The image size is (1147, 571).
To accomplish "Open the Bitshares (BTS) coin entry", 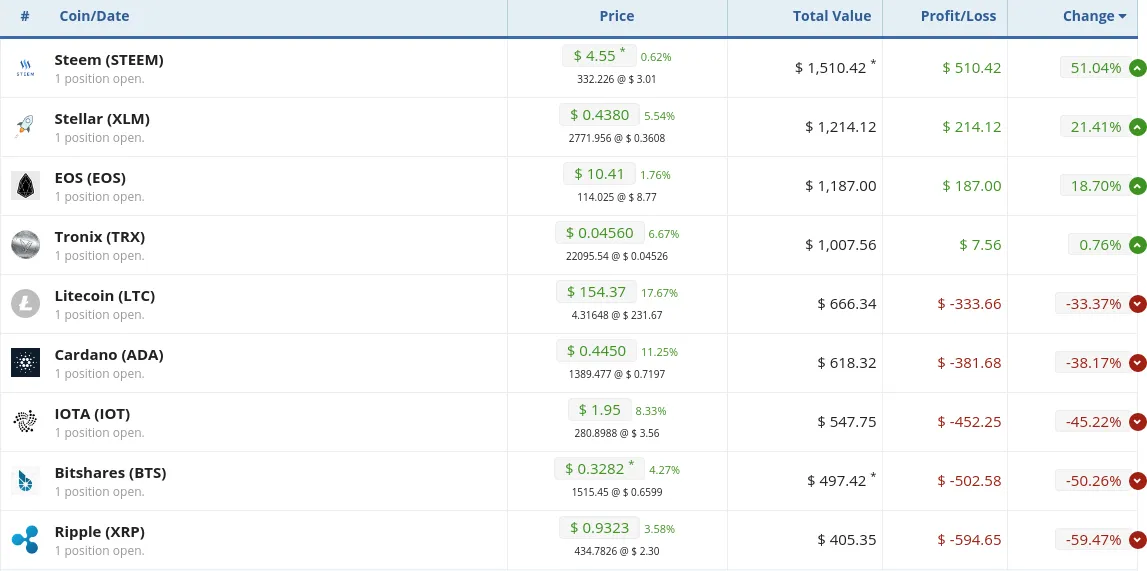I will click(x=110, y=473).
